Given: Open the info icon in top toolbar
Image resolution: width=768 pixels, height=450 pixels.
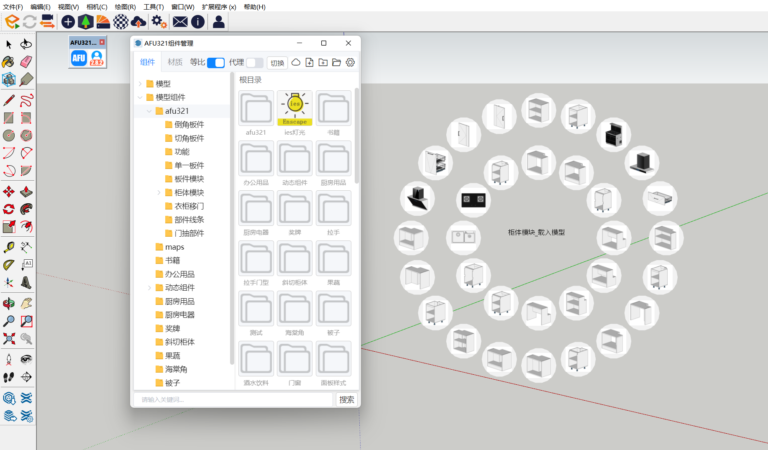Looking at the screenshot, I should [x=198, y=21].
